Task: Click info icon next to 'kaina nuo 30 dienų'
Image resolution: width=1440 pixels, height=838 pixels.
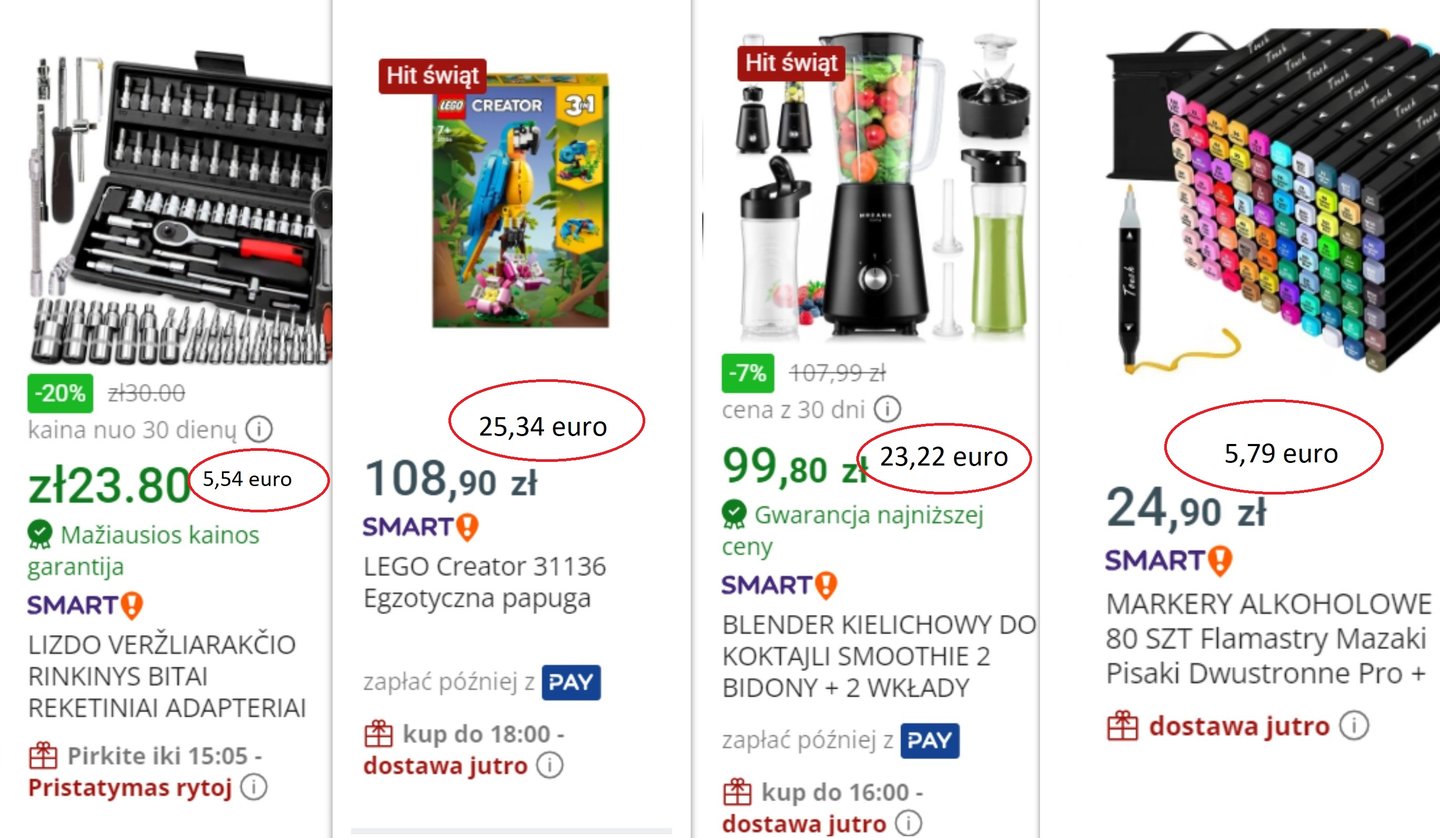Action: (259, 431)
